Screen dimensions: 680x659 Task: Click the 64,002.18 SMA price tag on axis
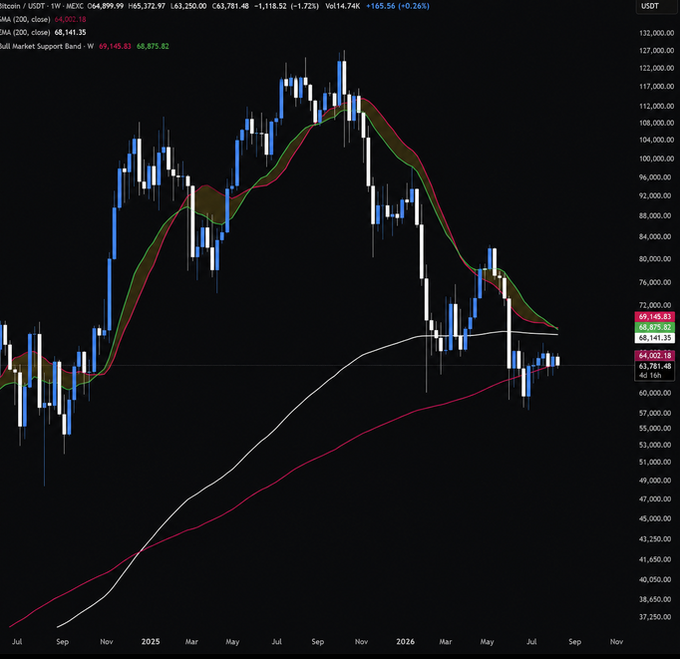click(654, 356)
